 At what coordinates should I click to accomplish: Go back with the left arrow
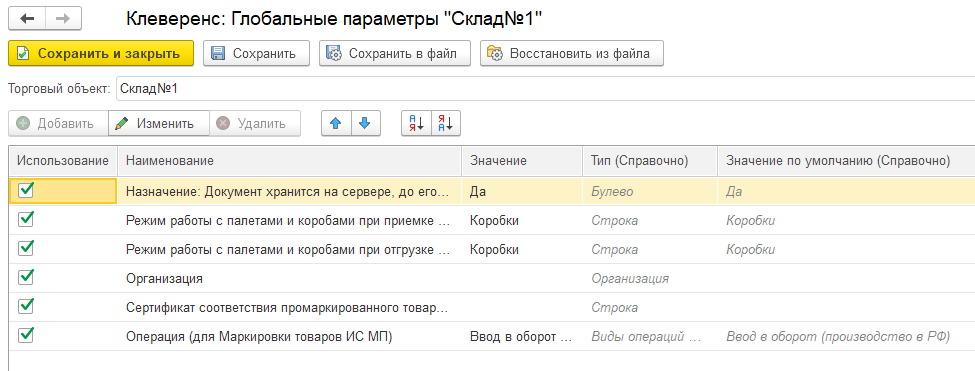(27, 19)
